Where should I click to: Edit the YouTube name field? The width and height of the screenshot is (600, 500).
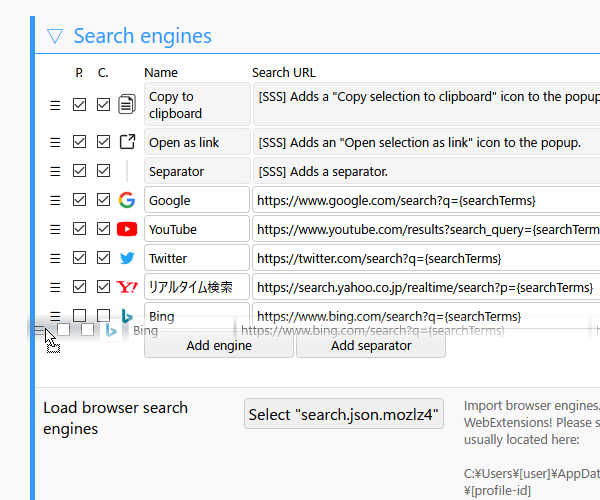point(197,229)
